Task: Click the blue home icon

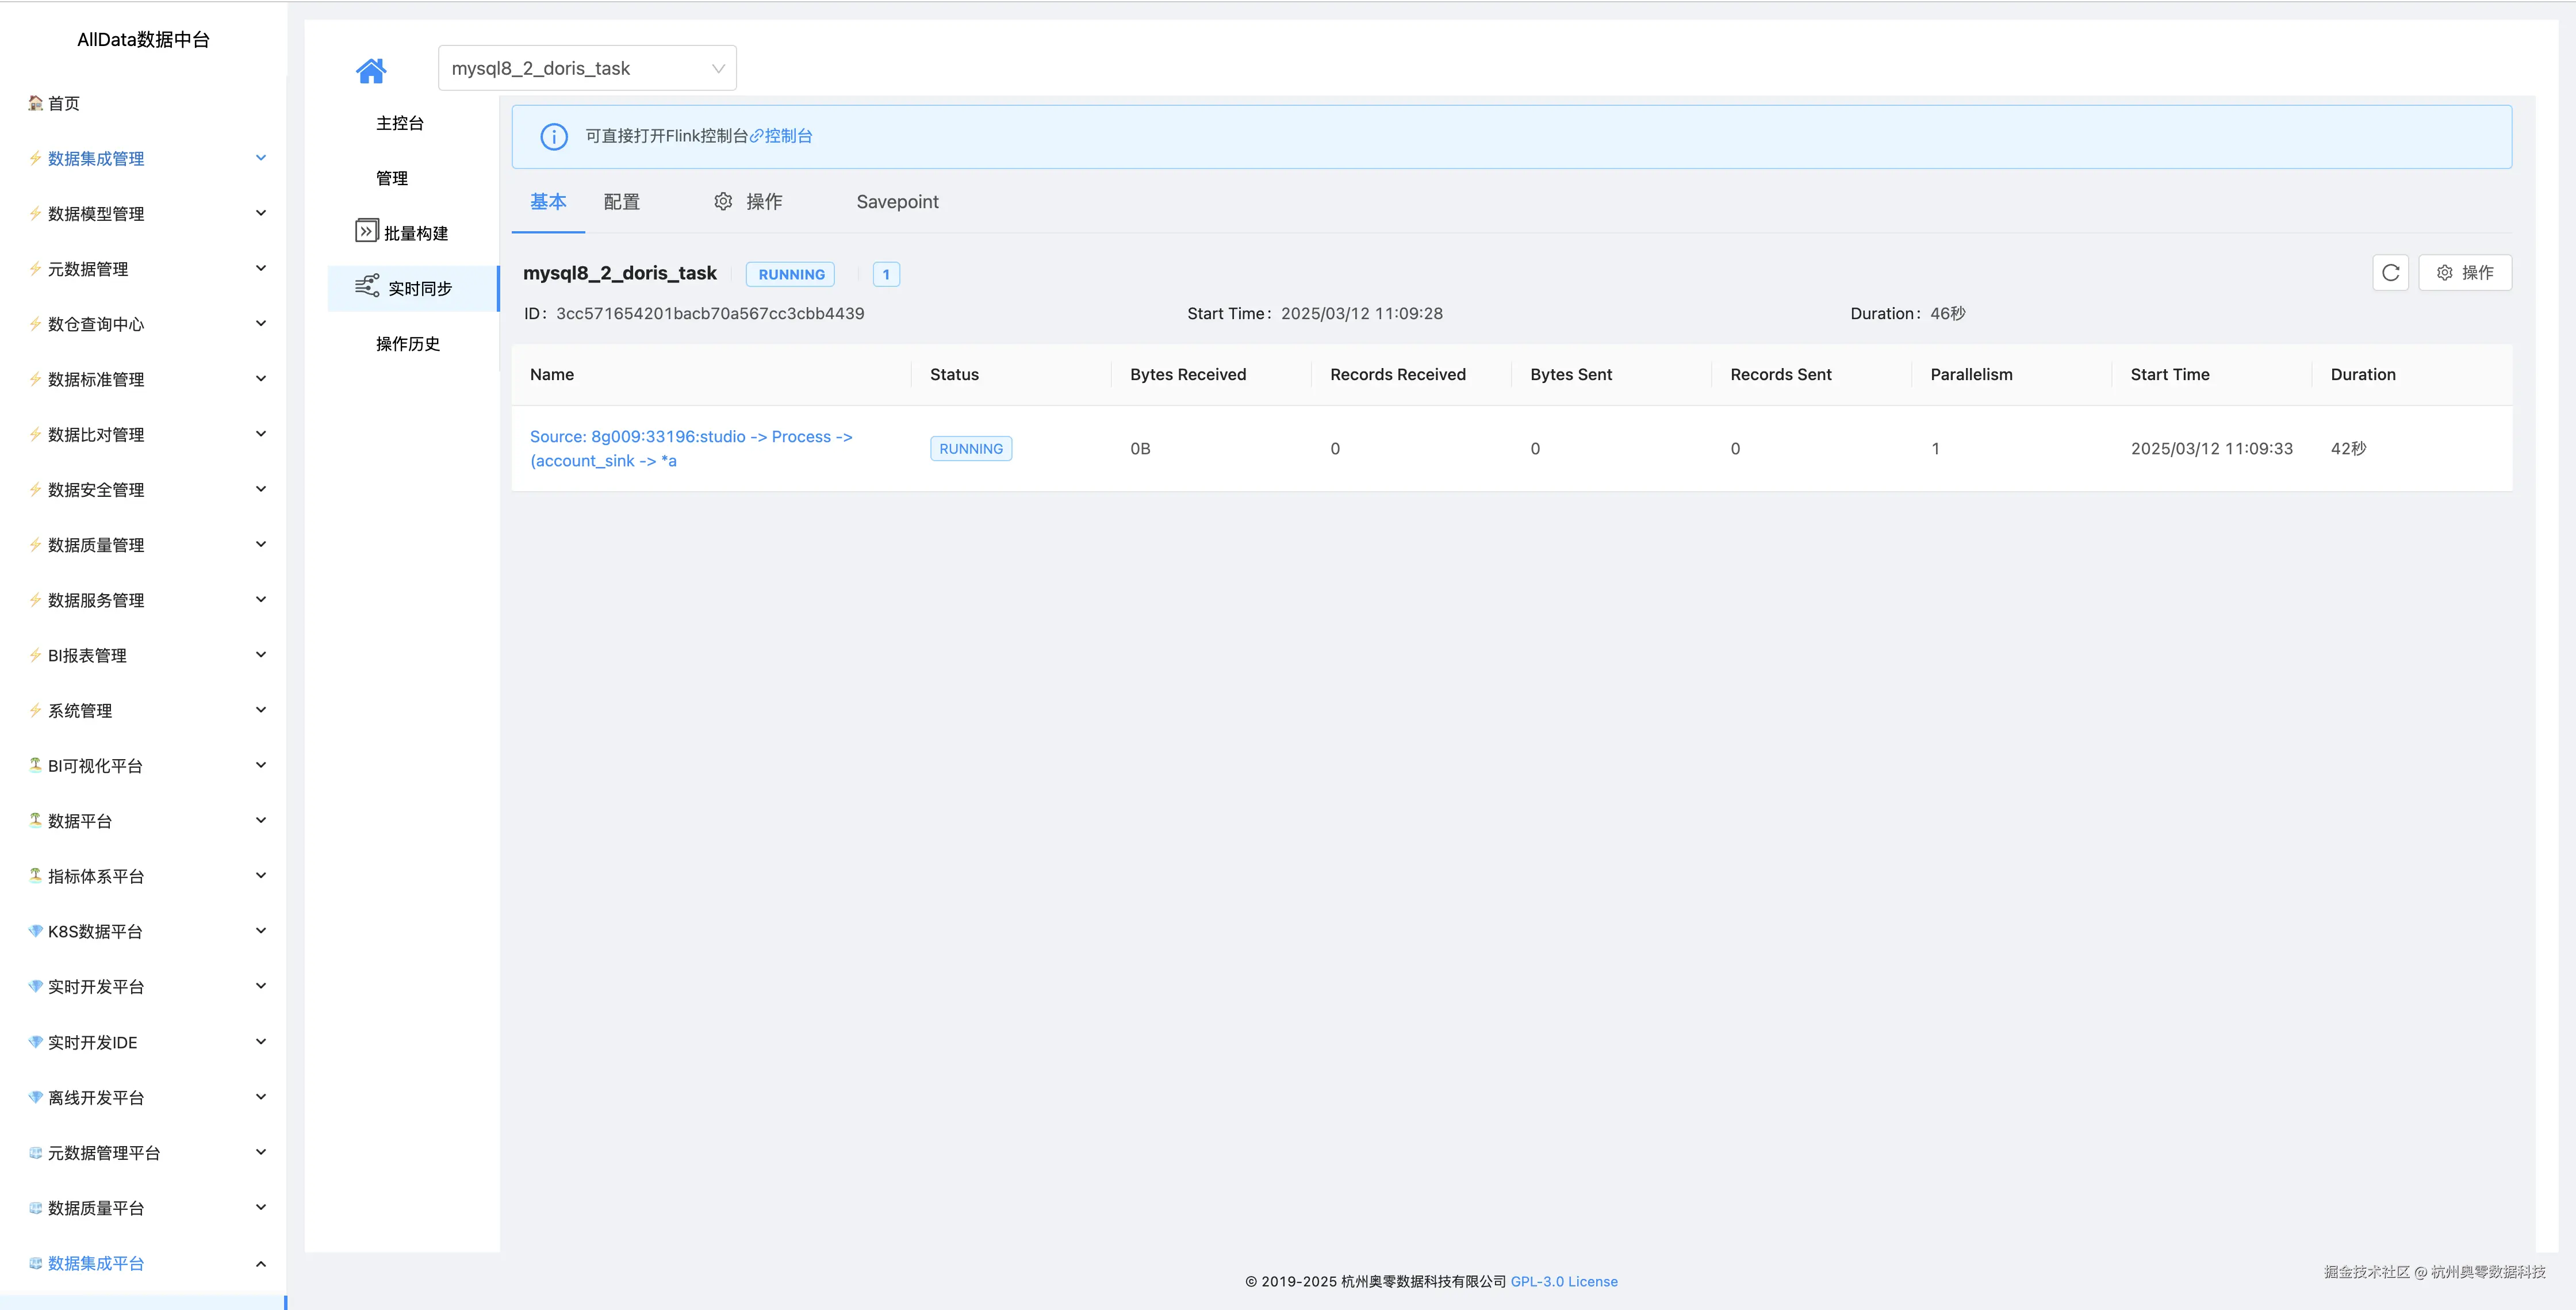Action: pos(371,70)
